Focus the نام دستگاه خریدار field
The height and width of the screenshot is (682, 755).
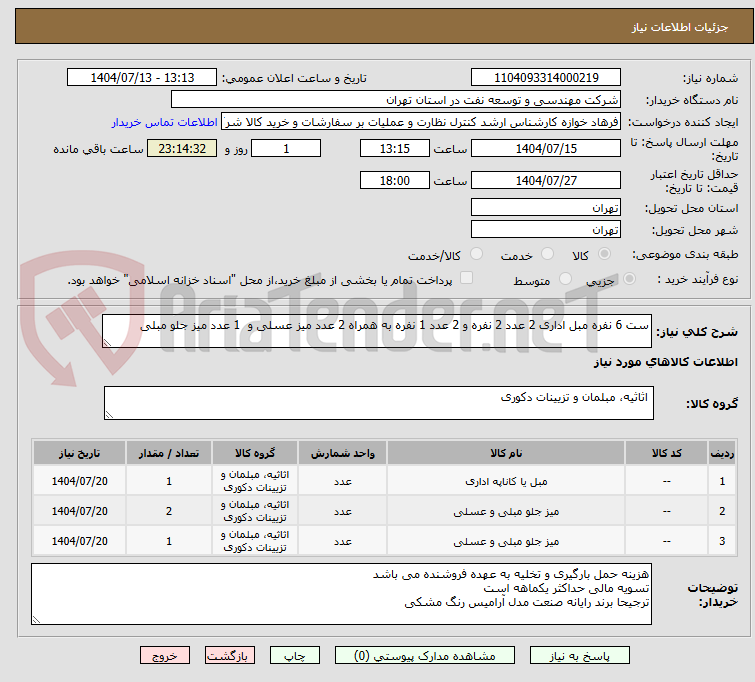coord(396,100)
